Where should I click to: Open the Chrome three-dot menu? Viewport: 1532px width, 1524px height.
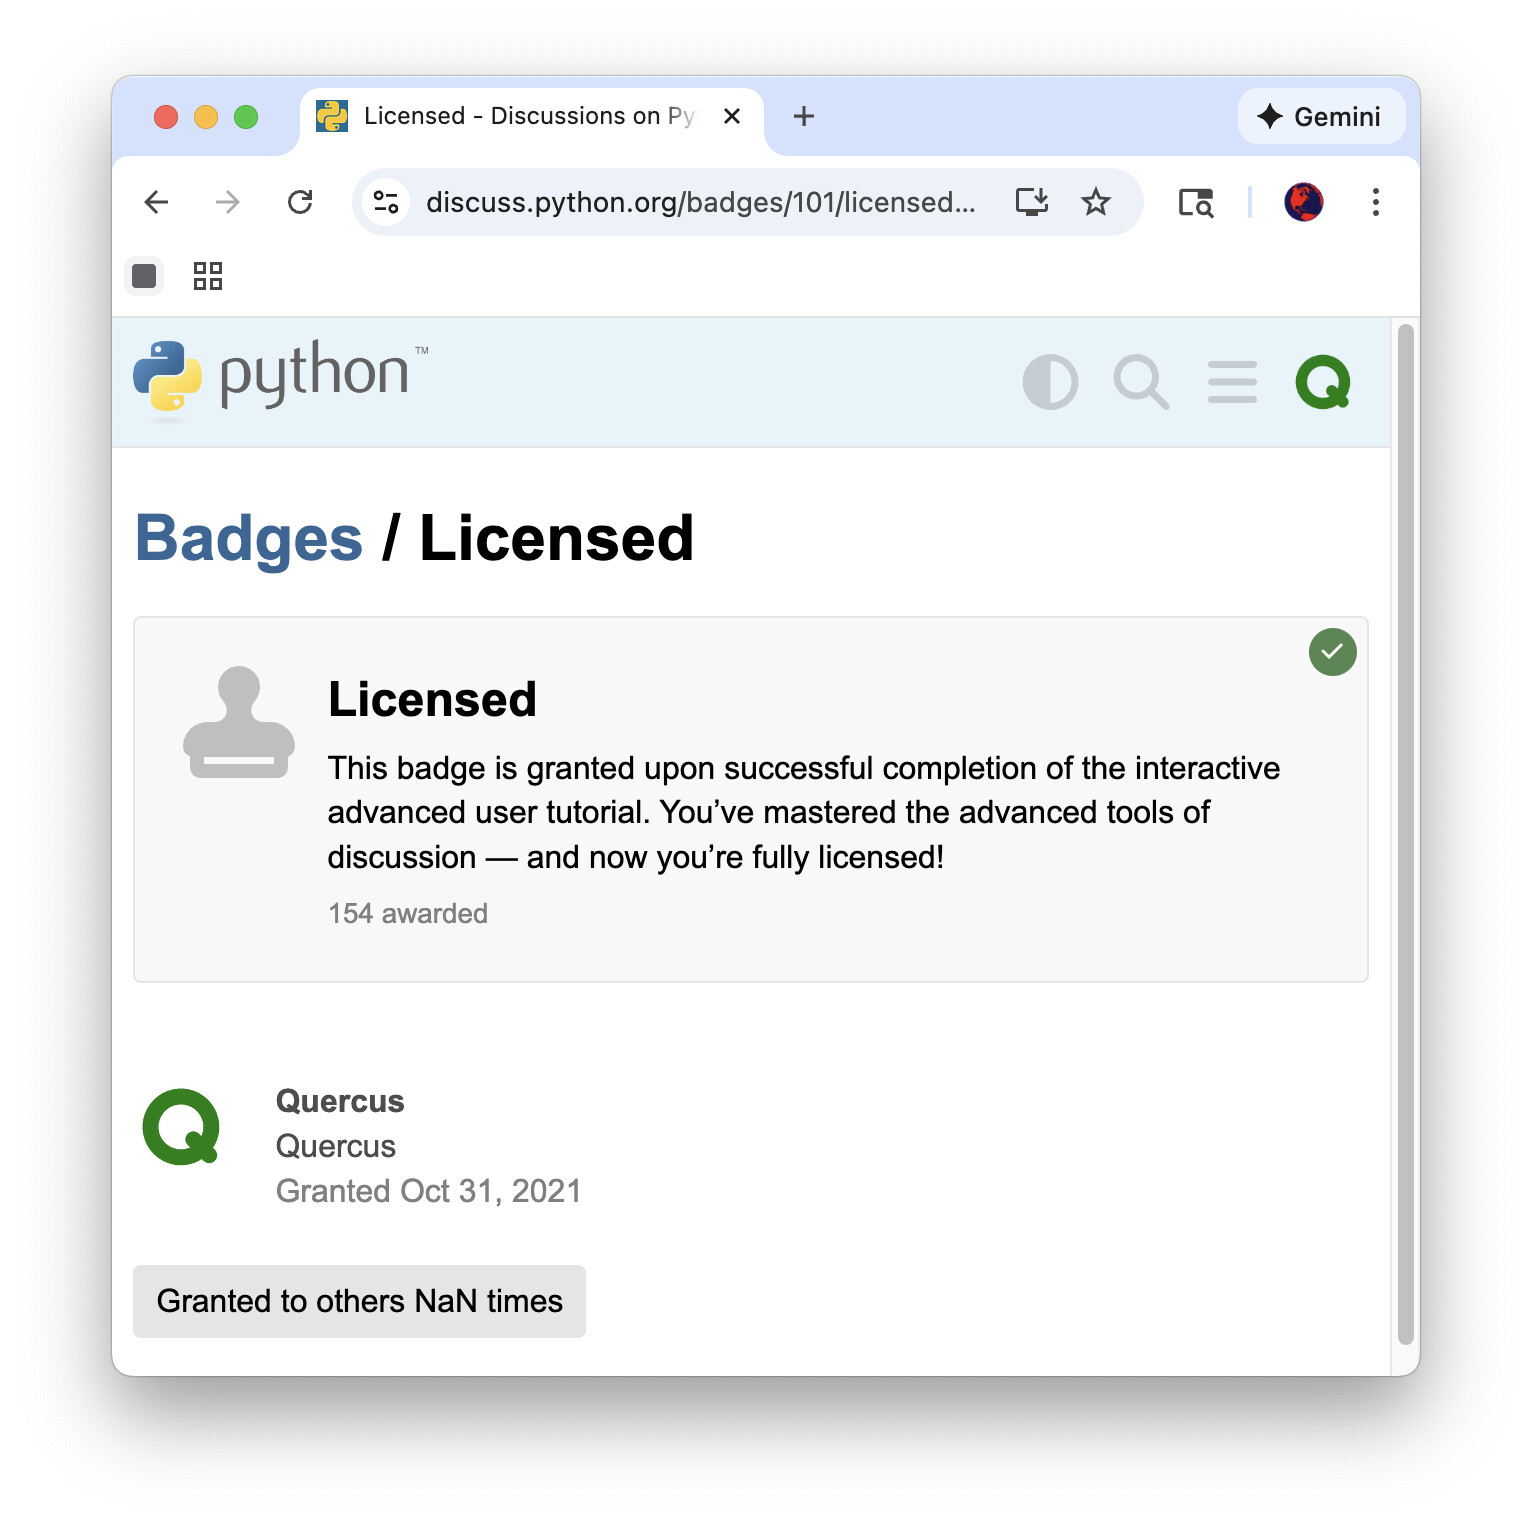pyautogui.click(x=1376, y=202)
